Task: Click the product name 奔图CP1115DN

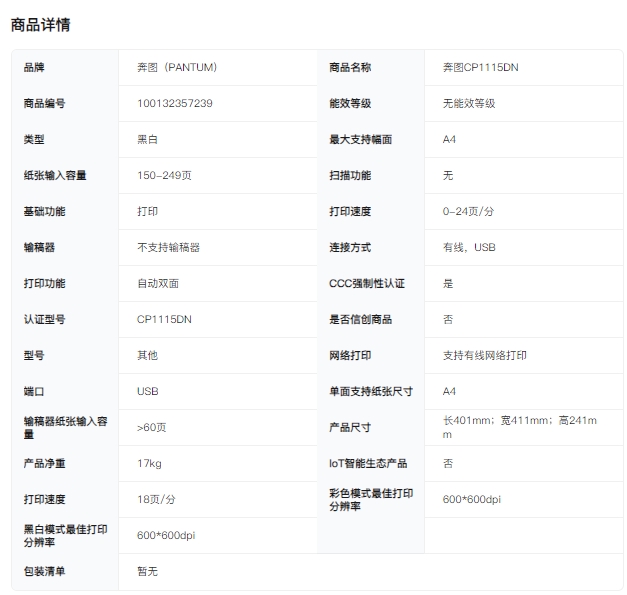Action: coord(480,67)
